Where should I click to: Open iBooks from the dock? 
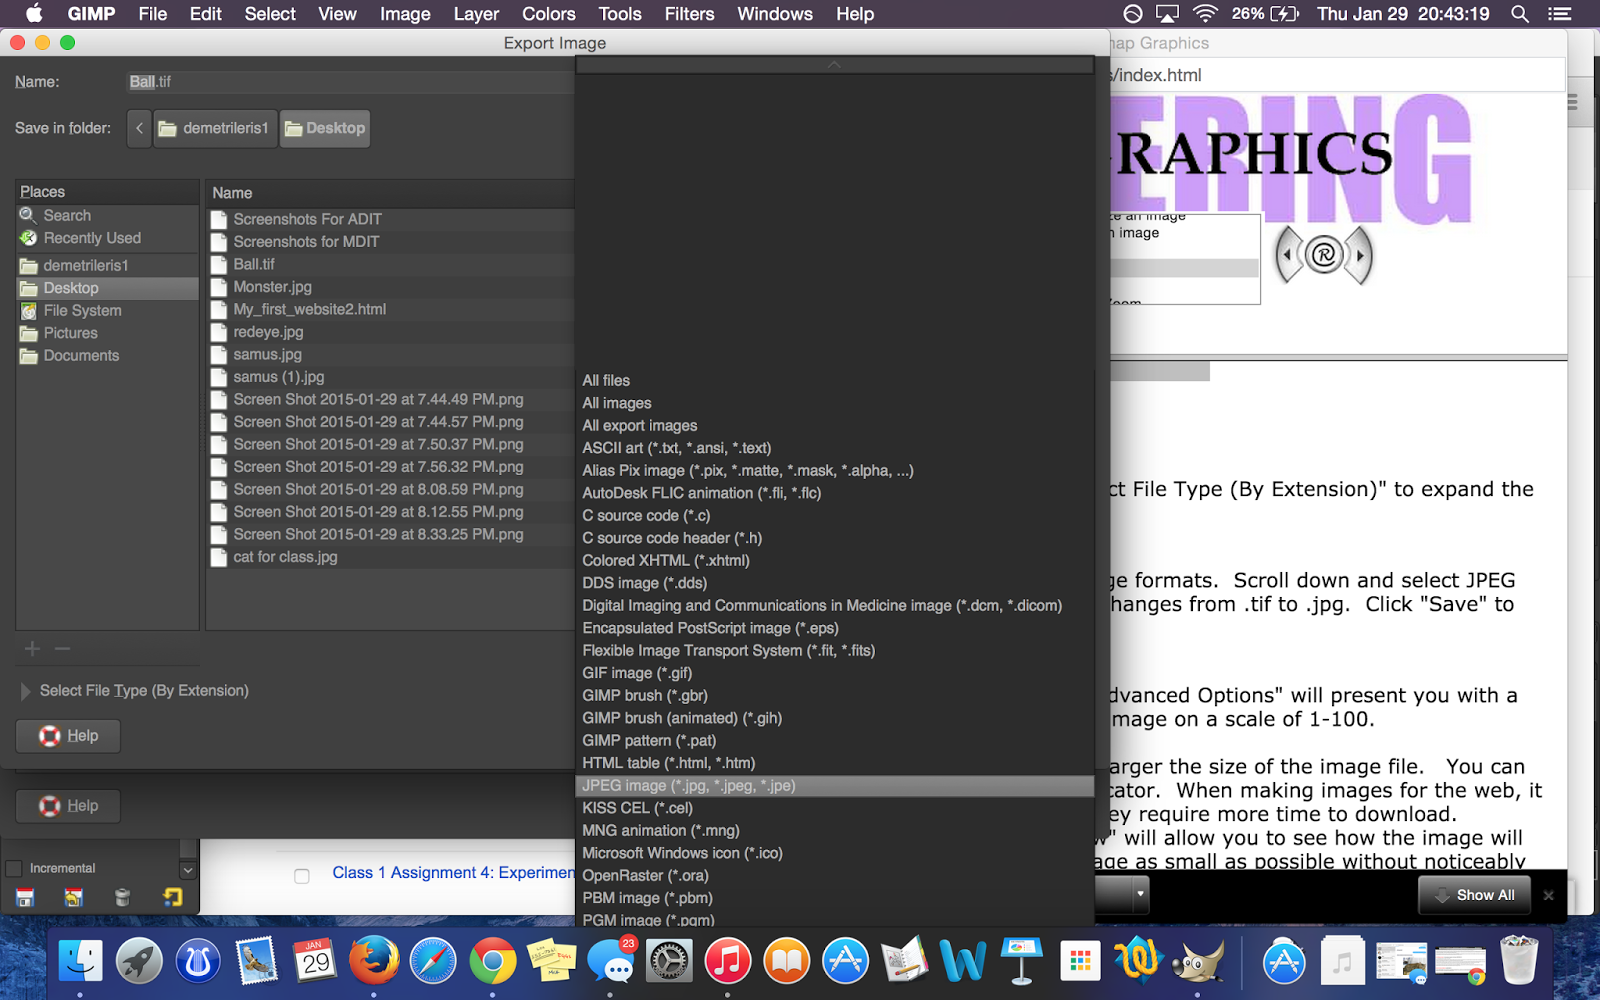pyautogui.click(x=787, y=961)
